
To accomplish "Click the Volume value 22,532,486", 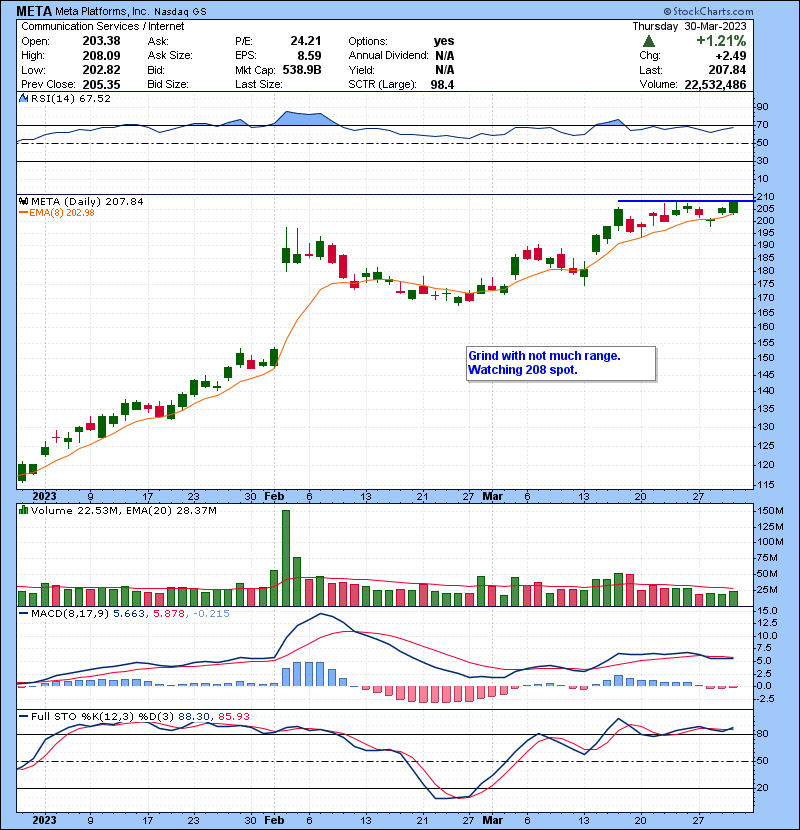I will 715,85.
